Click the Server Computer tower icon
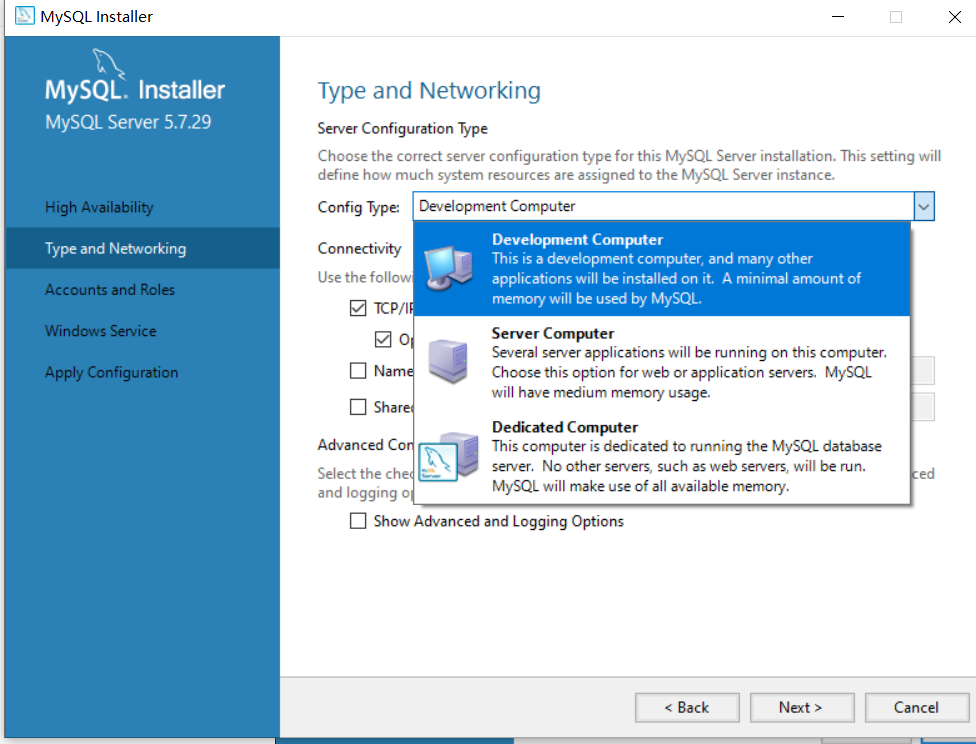The height and width of the screenshot is (744, 976). (x=448, y=361)
